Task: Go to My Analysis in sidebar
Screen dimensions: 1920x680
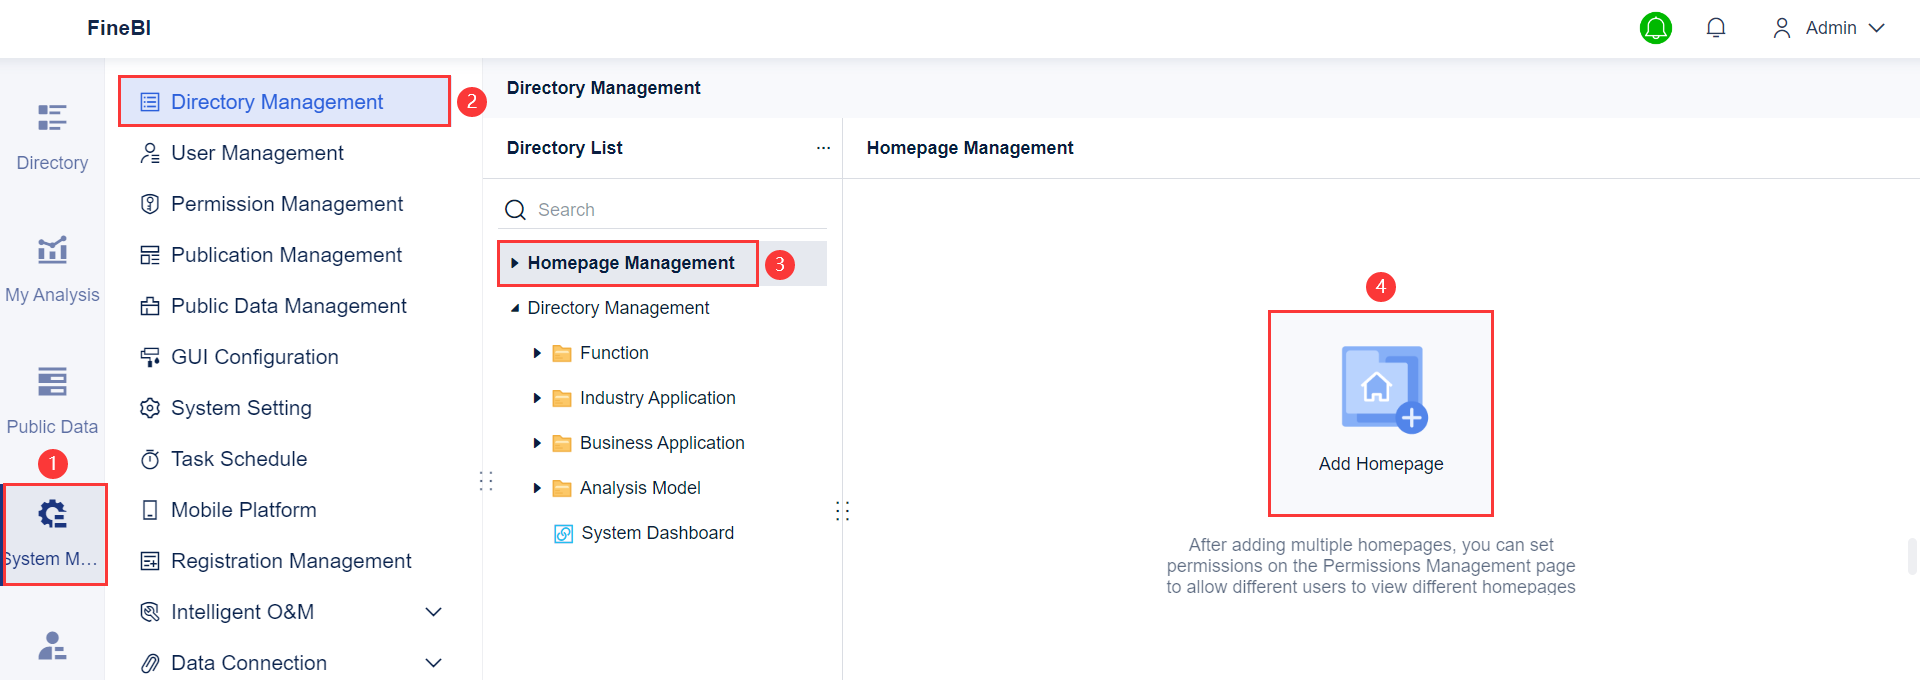Action: click(52, 270)
